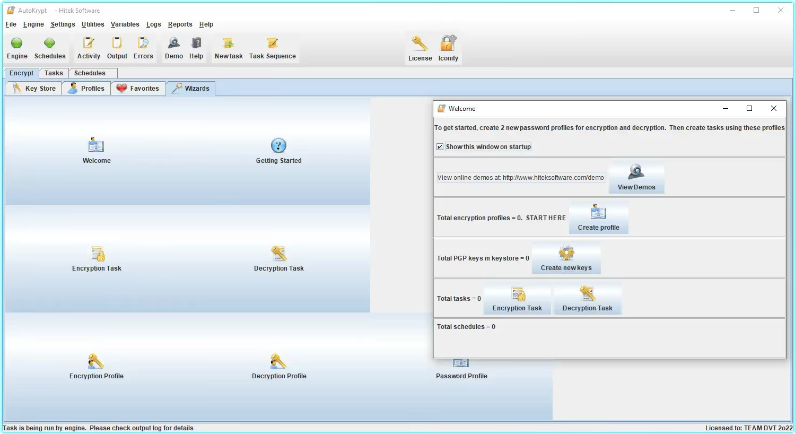This screenshot has height=434, width=795.
Task: Click Decryption Task button in Welcome window
Action: click(587, 299)
